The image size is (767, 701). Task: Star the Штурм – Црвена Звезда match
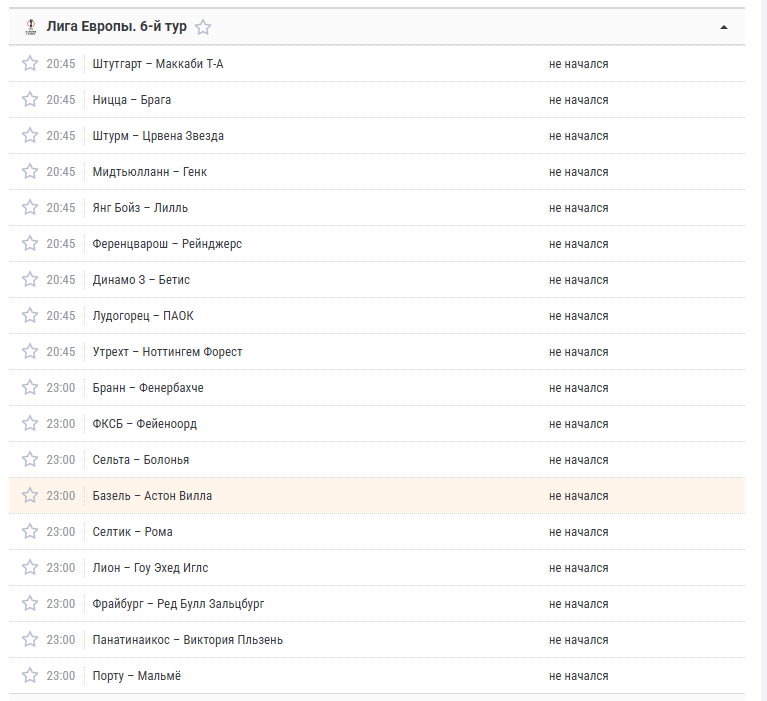[30, 136]
